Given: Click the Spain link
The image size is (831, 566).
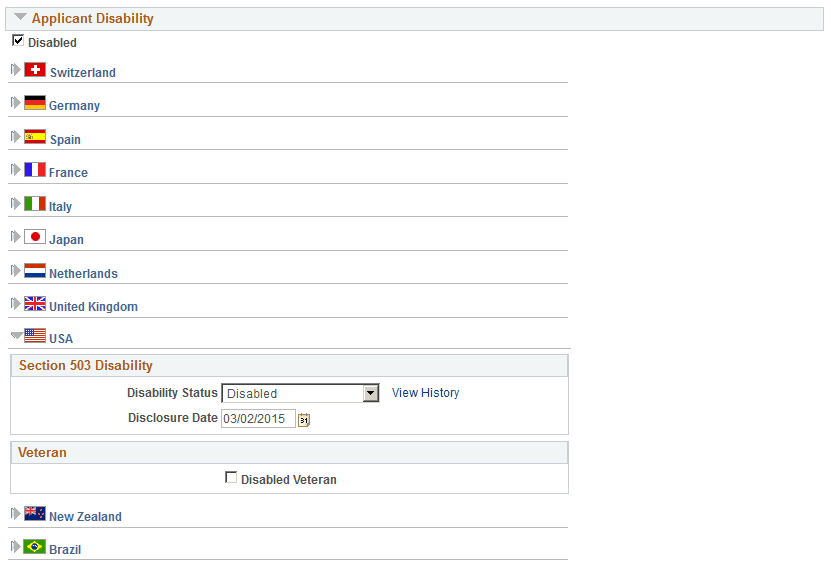Looking at the screenshot, I should coord(65,139).
